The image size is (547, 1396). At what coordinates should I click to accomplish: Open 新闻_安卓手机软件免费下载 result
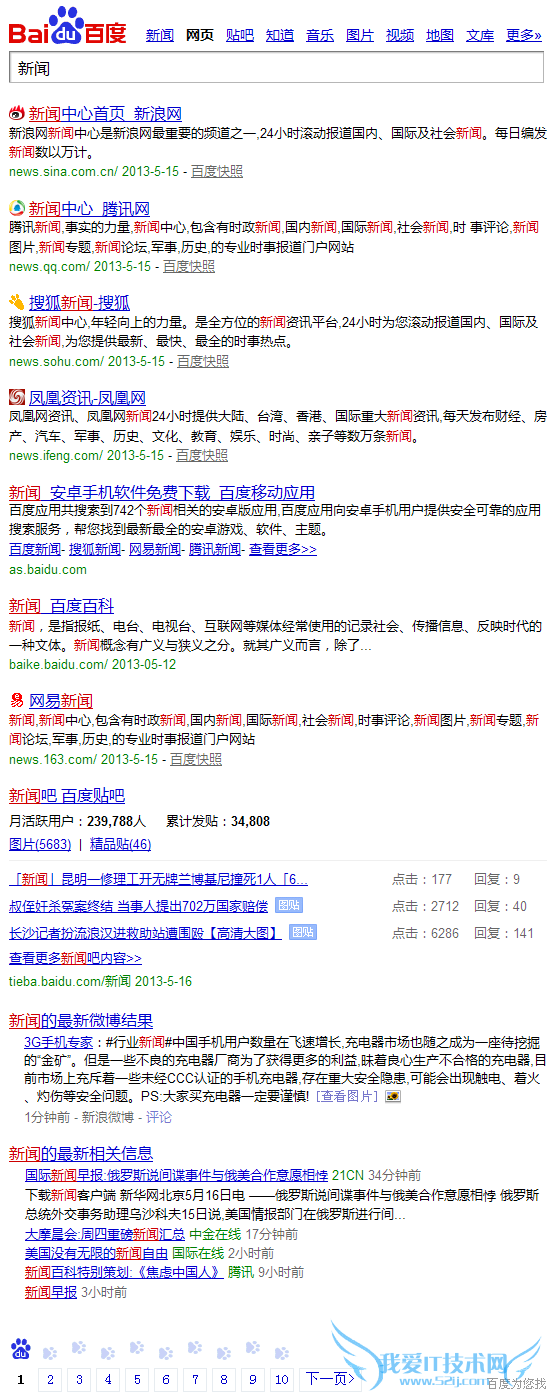coord(162,492)
